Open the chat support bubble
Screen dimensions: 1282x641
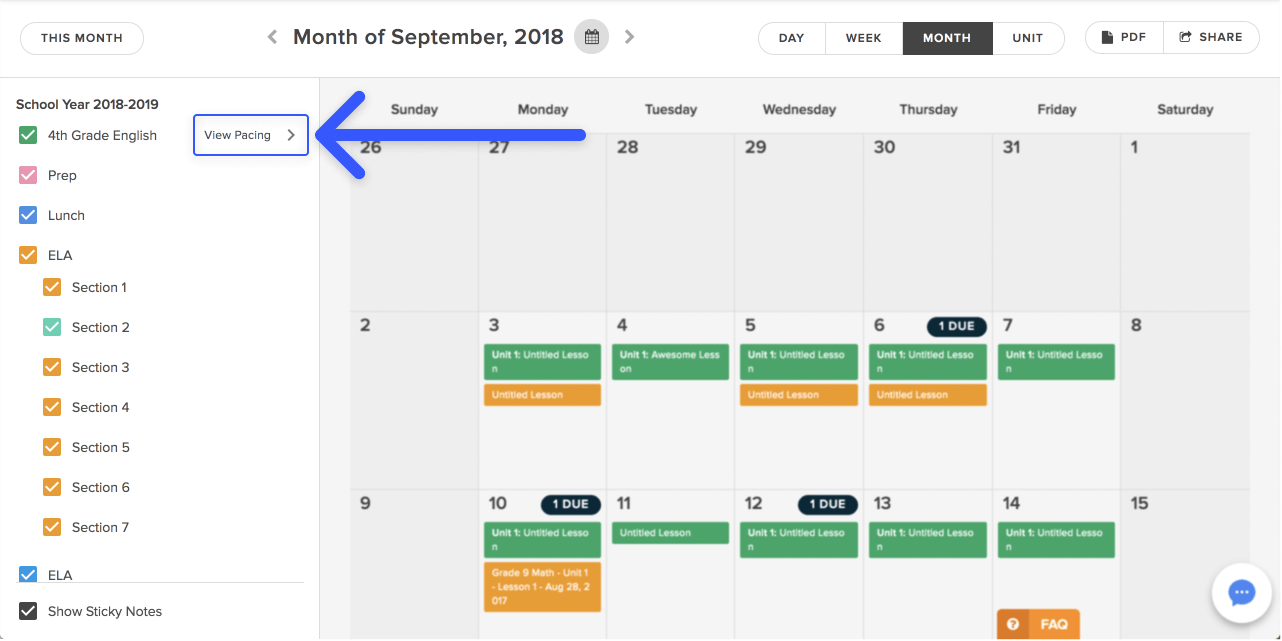1241,593
